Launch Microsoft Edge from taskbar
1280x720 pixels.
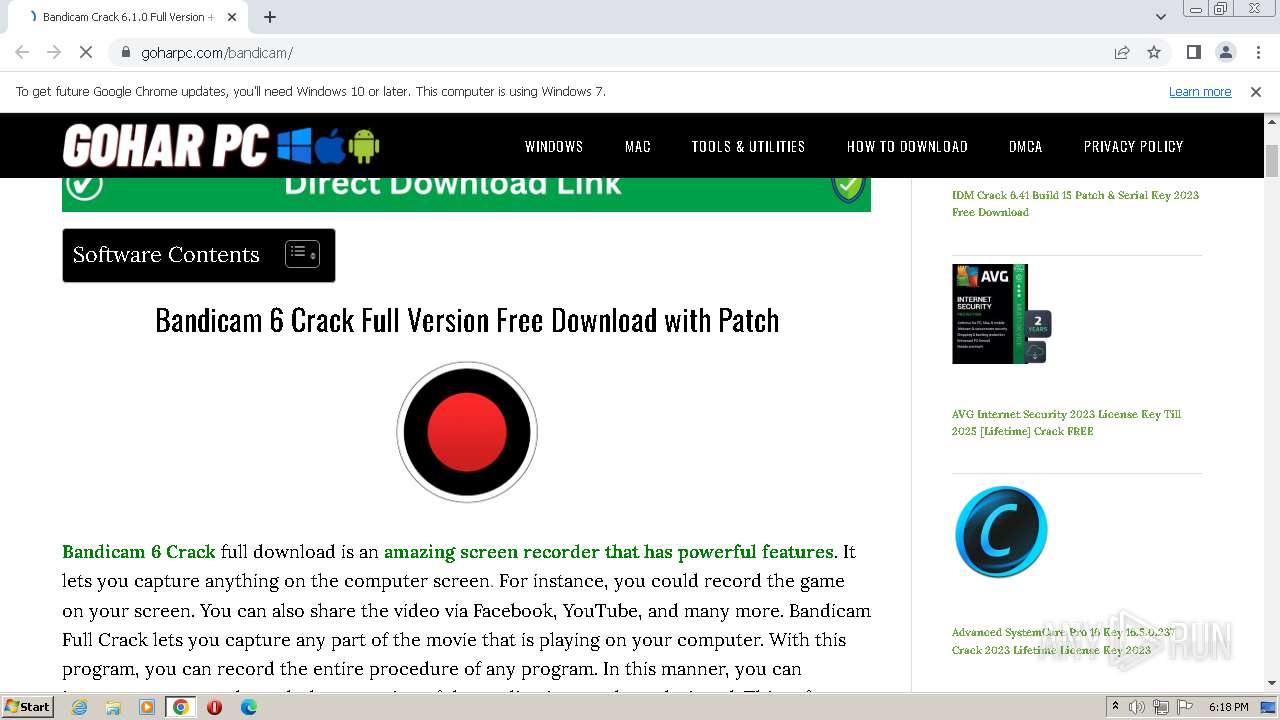click(x=248, y=707)
